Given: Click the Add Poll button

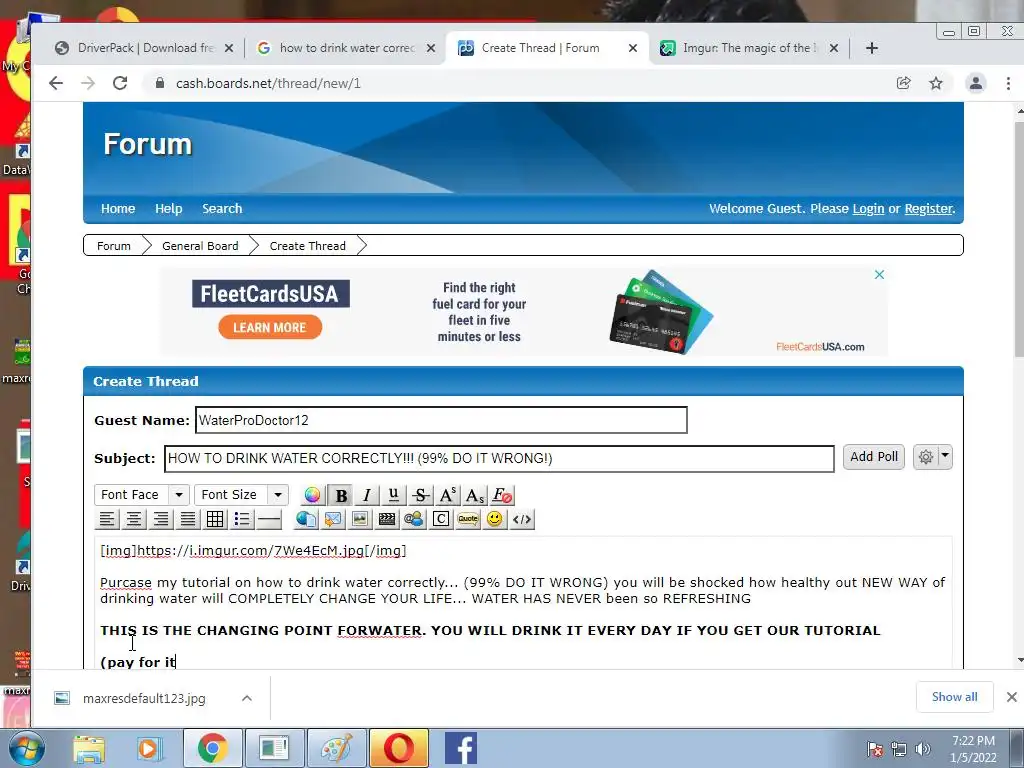Looking at the screenshot, I should 874,456.
